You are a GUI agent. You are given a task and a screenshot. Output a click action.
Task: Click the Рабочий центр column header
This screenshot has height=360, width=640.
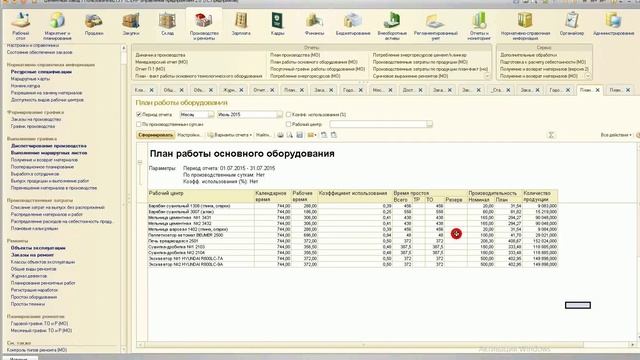click(201, 196)
